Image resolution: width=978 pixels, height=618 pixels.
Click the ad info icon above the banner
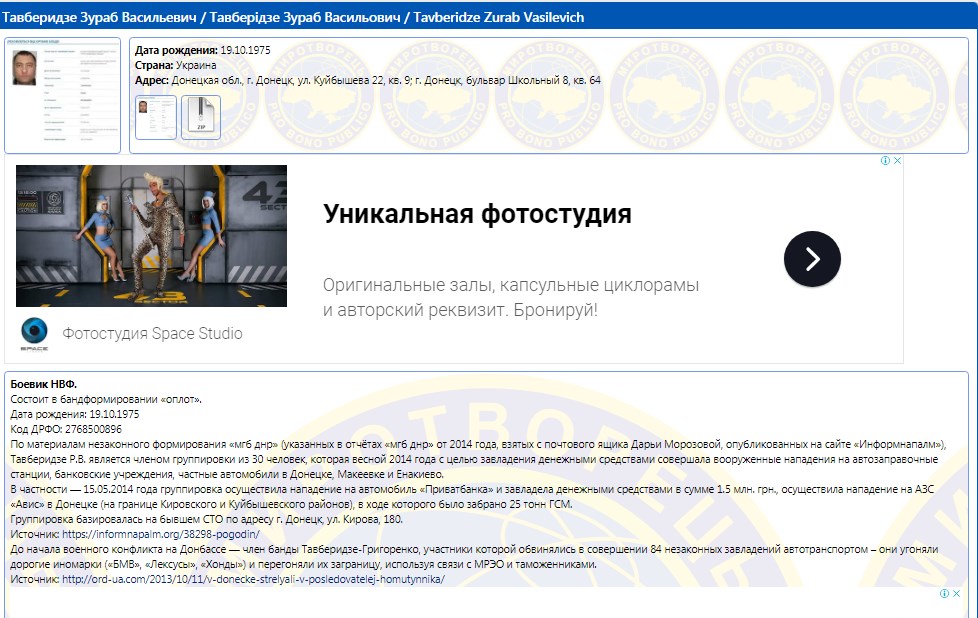[885, 161]
